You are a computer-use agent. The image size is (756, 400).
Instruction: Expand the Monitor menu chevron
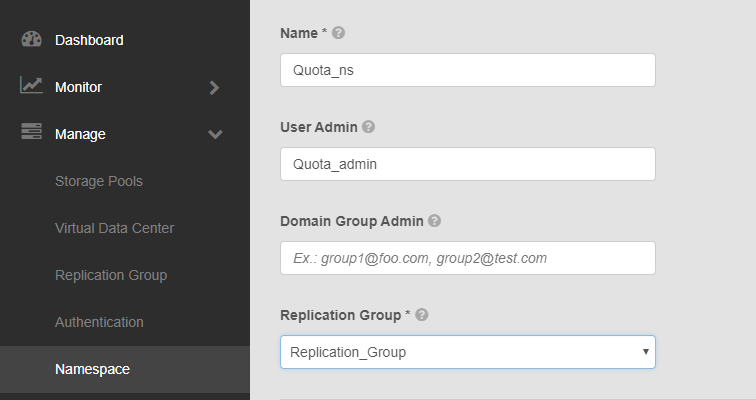click(x=214, y=87)
